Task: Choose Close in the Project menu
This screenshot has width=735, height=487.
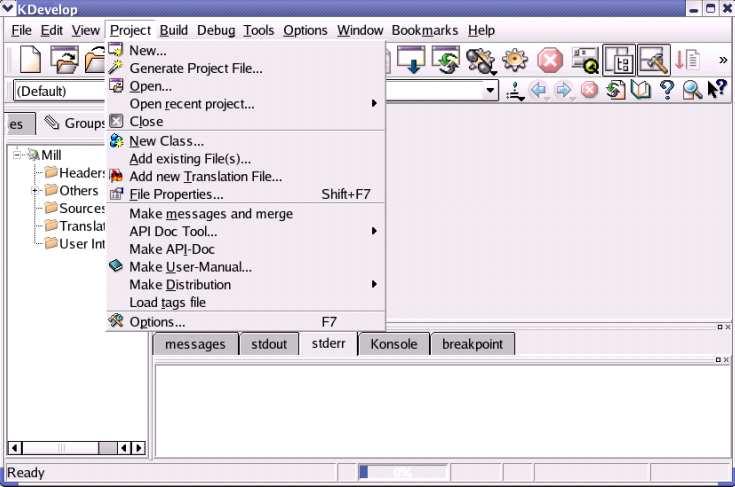Action: [246, 121]
